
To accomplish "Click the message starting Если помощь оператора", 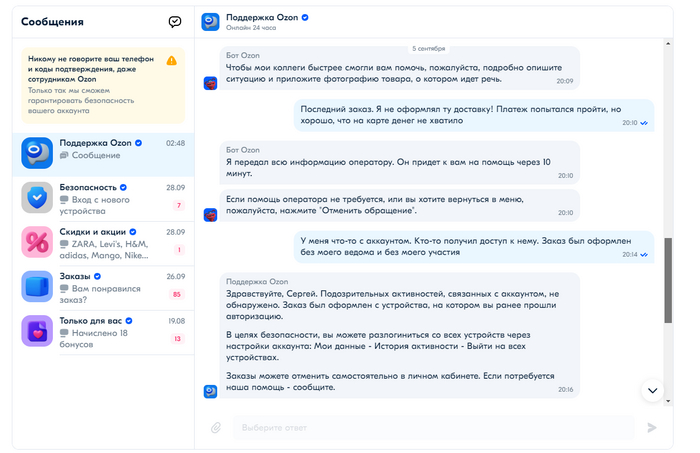I will click(400, 205).
